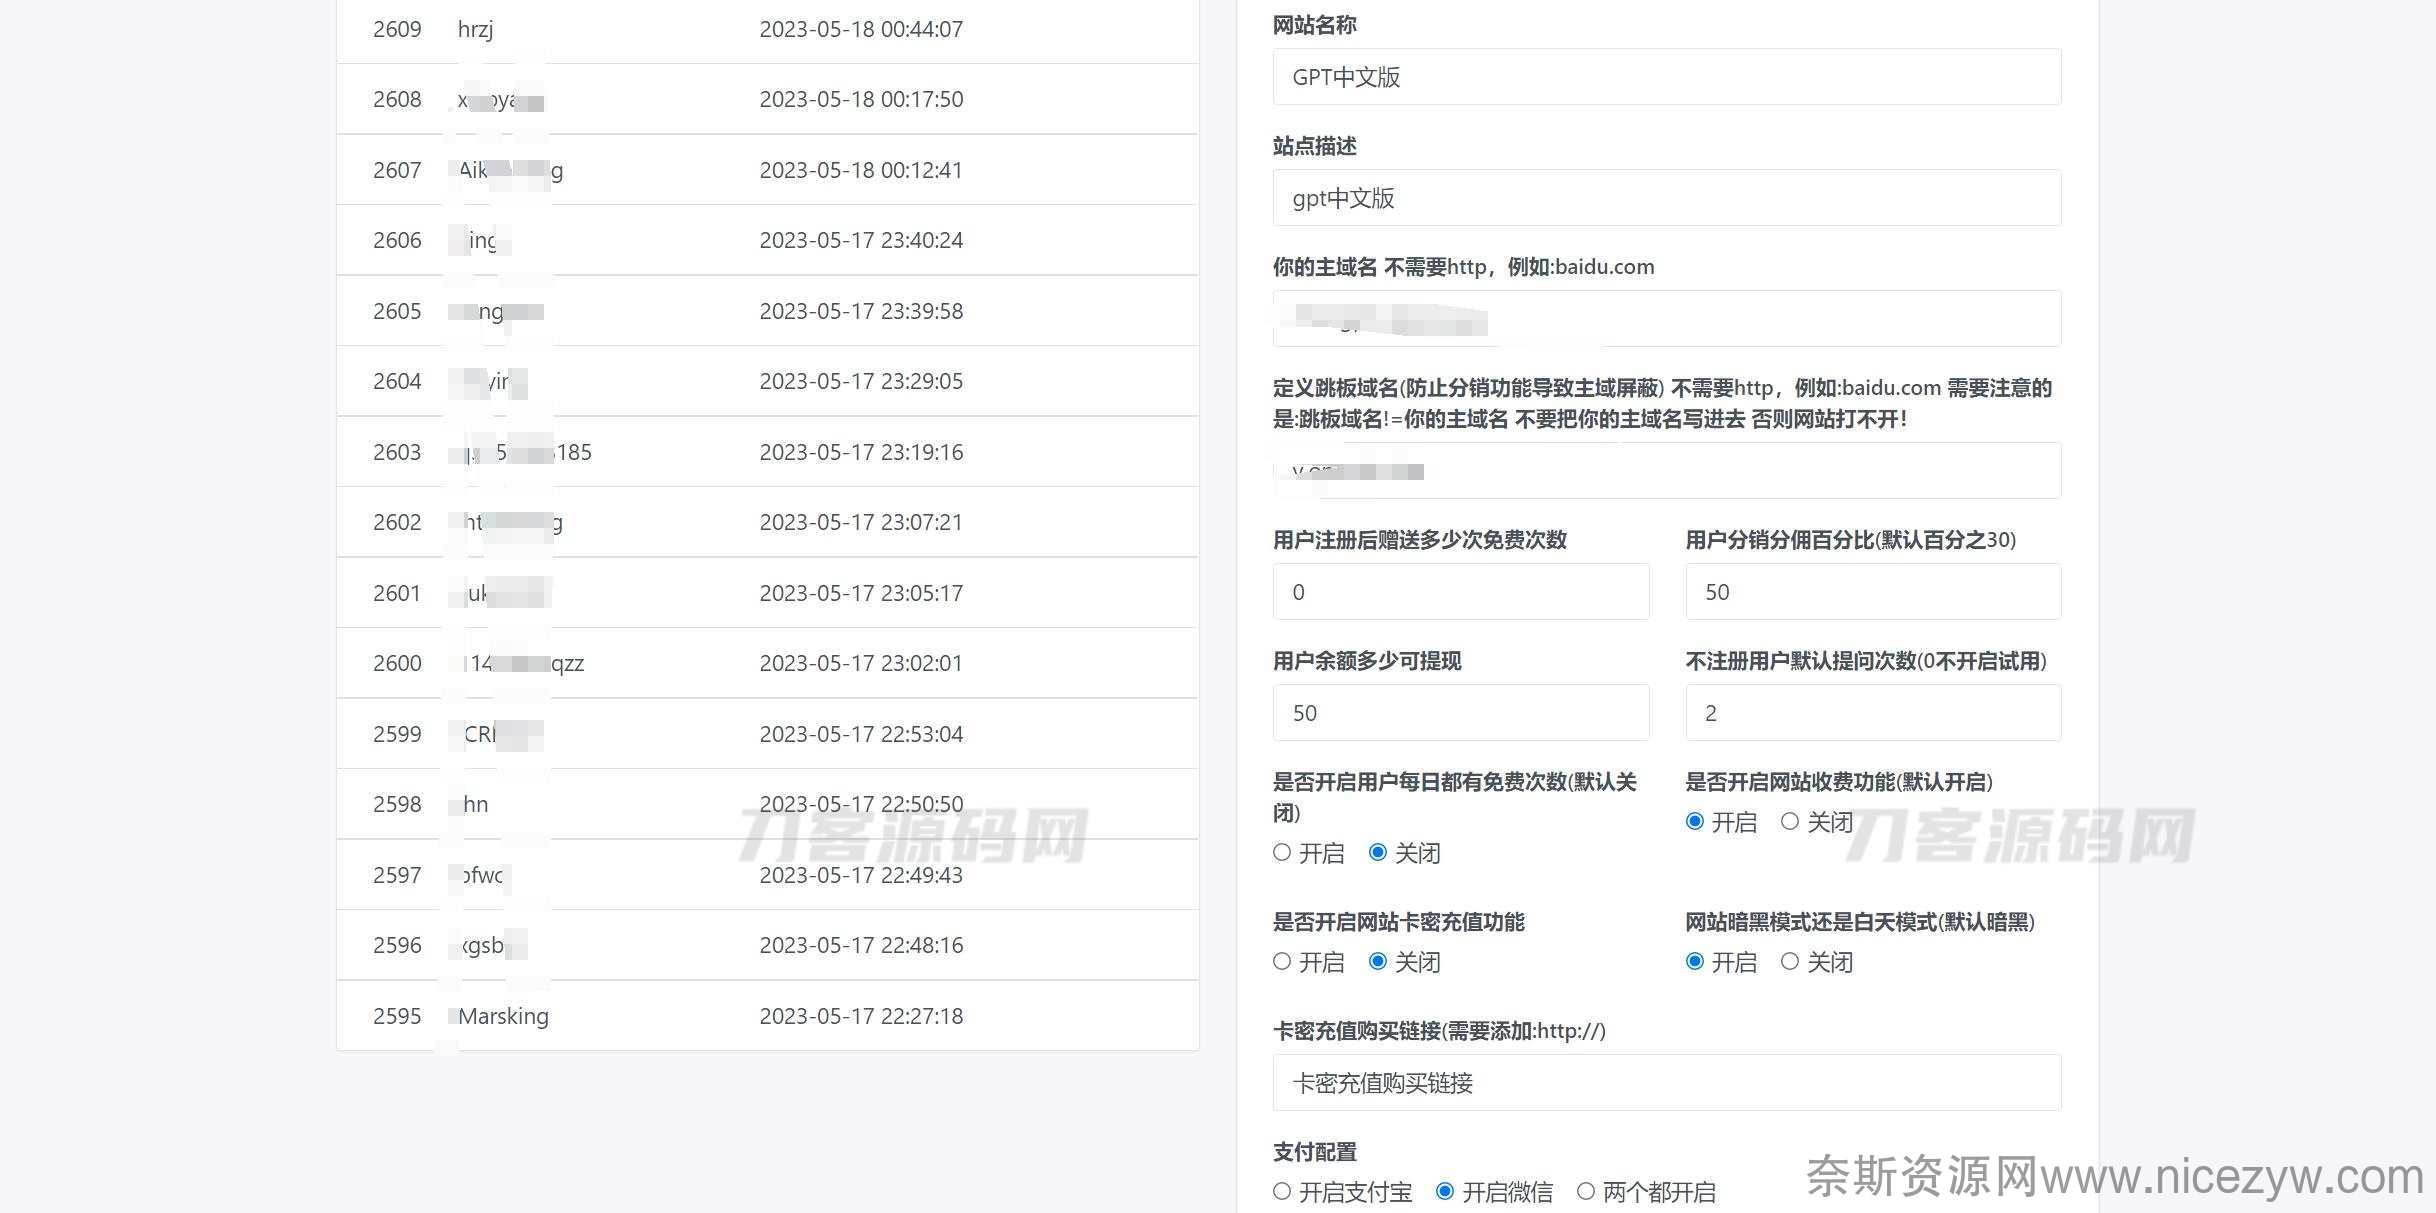Click the 分销分佣百分比 field showing 50
This screenshot has height=1213, width=2436.
click(1873, 592)
